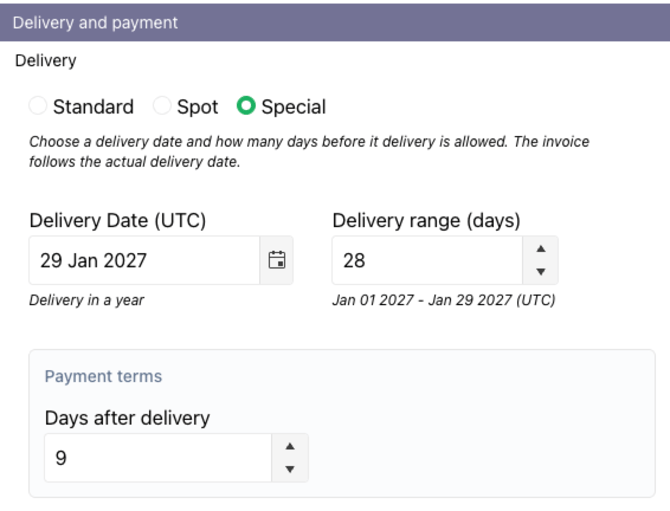
Task: Choose the Spot delivery radio button
Action: pos(162,106)
